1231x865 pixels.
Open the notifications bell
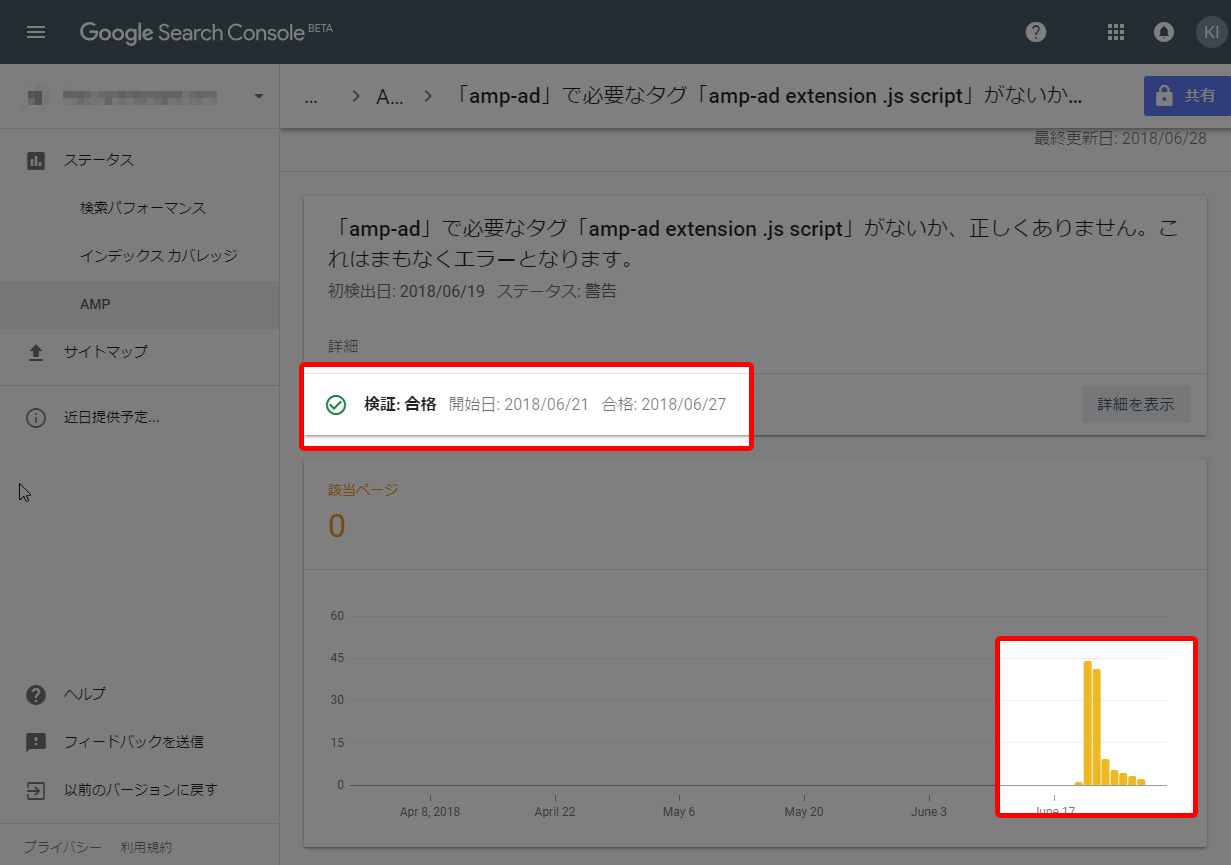pos(1163,32)
